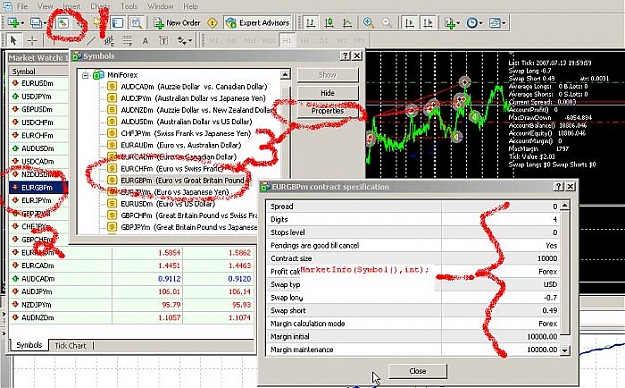The width and height of the screenshot is (625, 388).
Task: Open the Periods clock icon
Action: pos(472,23)
